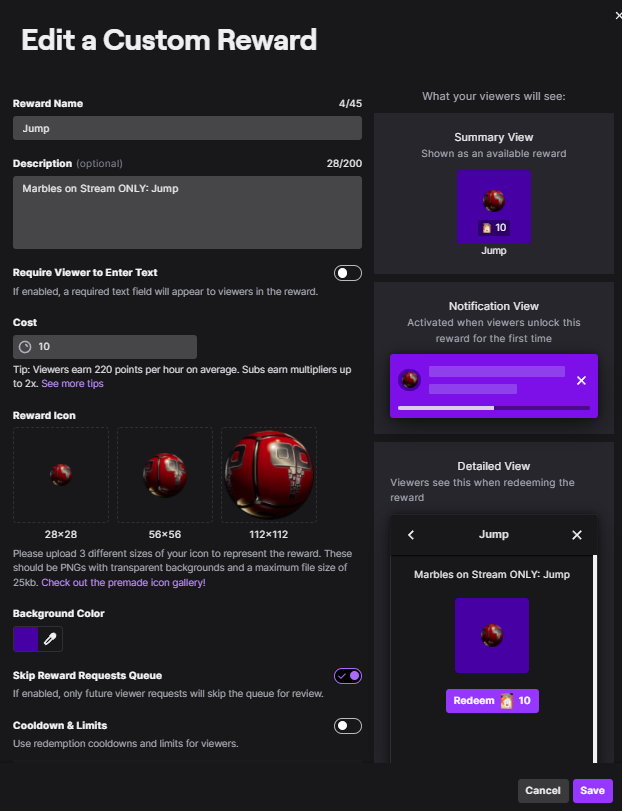The height and width of the screenshot is (811, 622).
Task: Dismiss the notification preview with X
Action: pyautogui.click(x=581, y=381)
